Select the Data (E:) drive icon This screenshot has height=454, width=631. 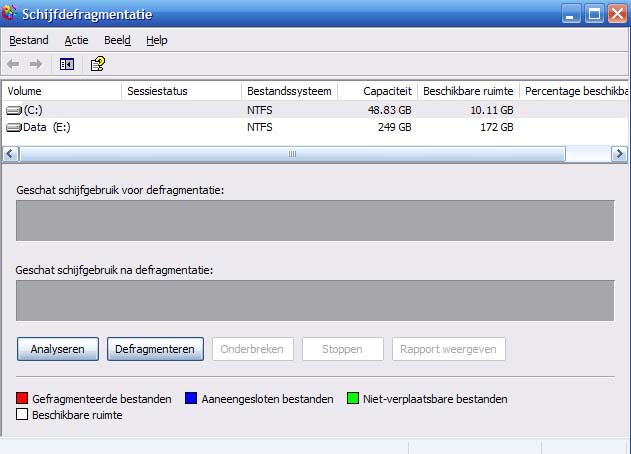[x=14, y=128]
